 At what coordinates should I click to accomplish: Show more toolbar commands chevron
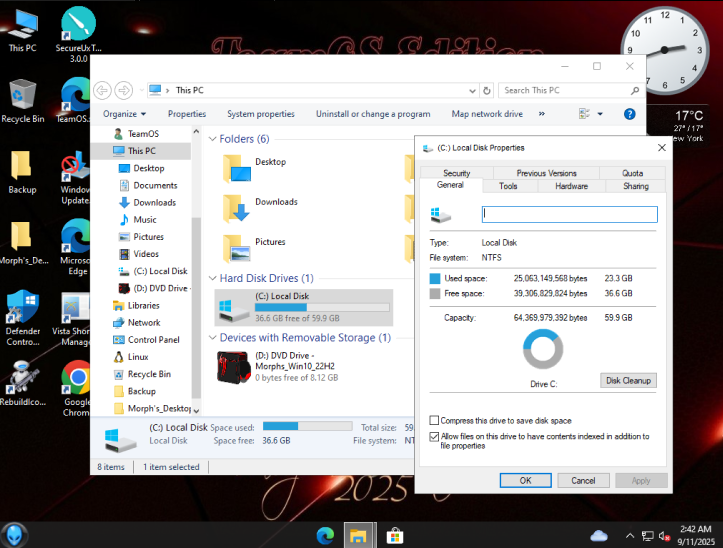click(542, 114)
